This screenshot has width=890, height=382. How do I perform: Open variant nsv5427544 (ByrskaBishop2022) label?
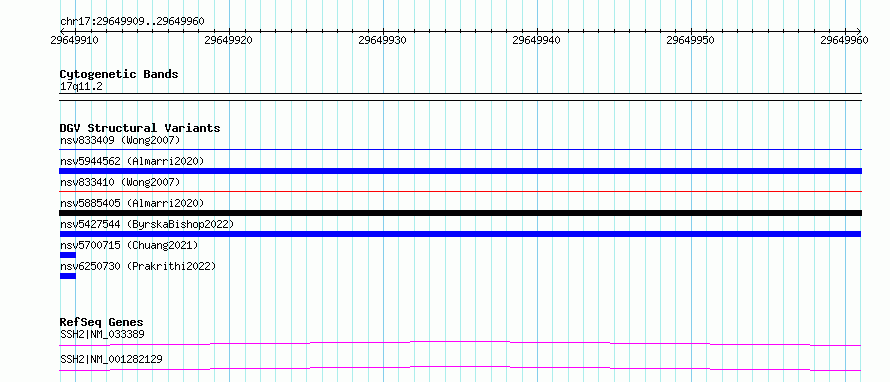coord(146,224)
